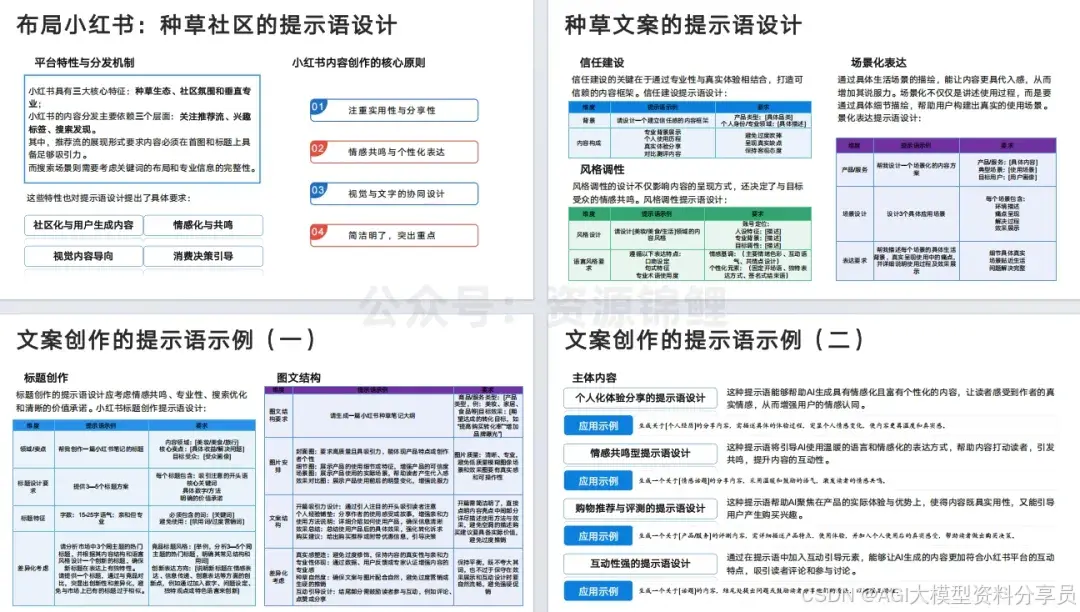Screen dimensions: 1080x612
Task: Click the 要求 header of the 场景化表达 table
Action: pos(1007,145)
